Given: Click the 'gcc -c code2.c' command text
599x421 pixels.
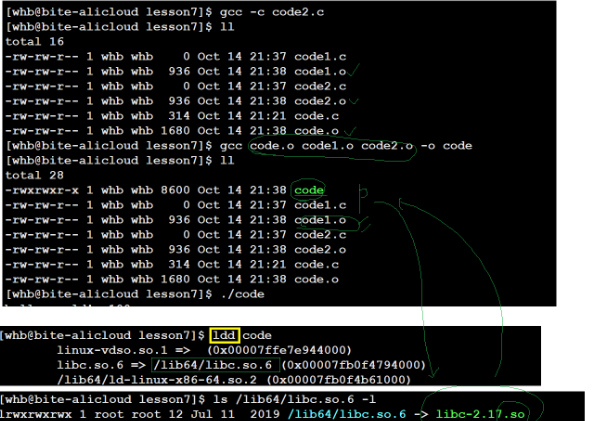Looking at the screenshot, I should pos(272,12).
